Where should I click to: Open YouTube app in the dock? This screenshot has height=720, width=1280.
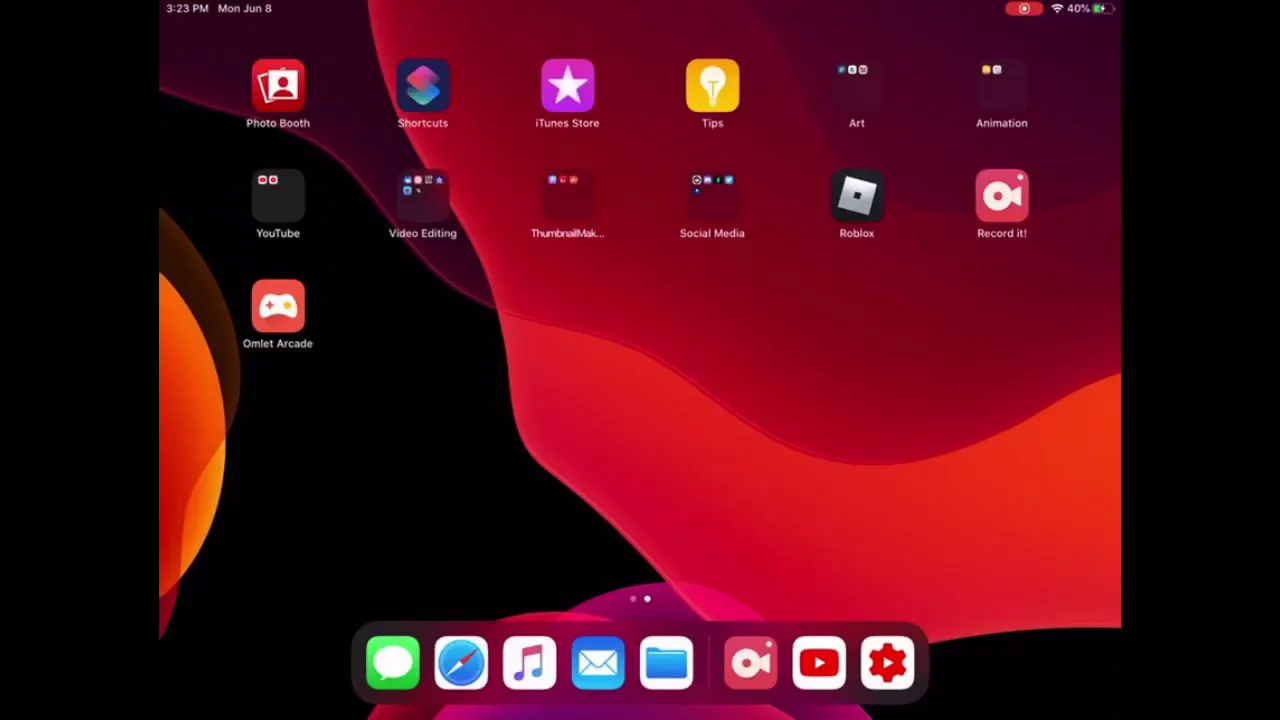coord(819,663)
